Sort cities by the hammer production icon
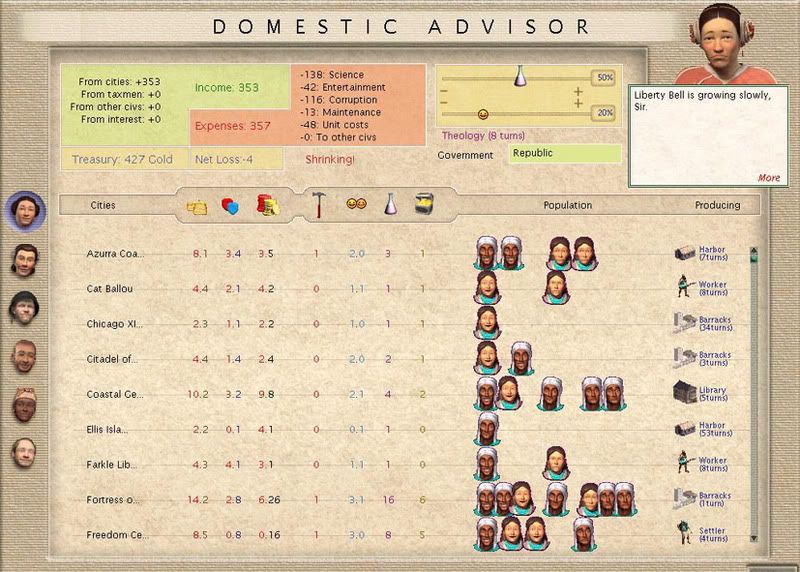Image resolution: width=800 pixels, height=572 pixels. click(x=319, y=205)
